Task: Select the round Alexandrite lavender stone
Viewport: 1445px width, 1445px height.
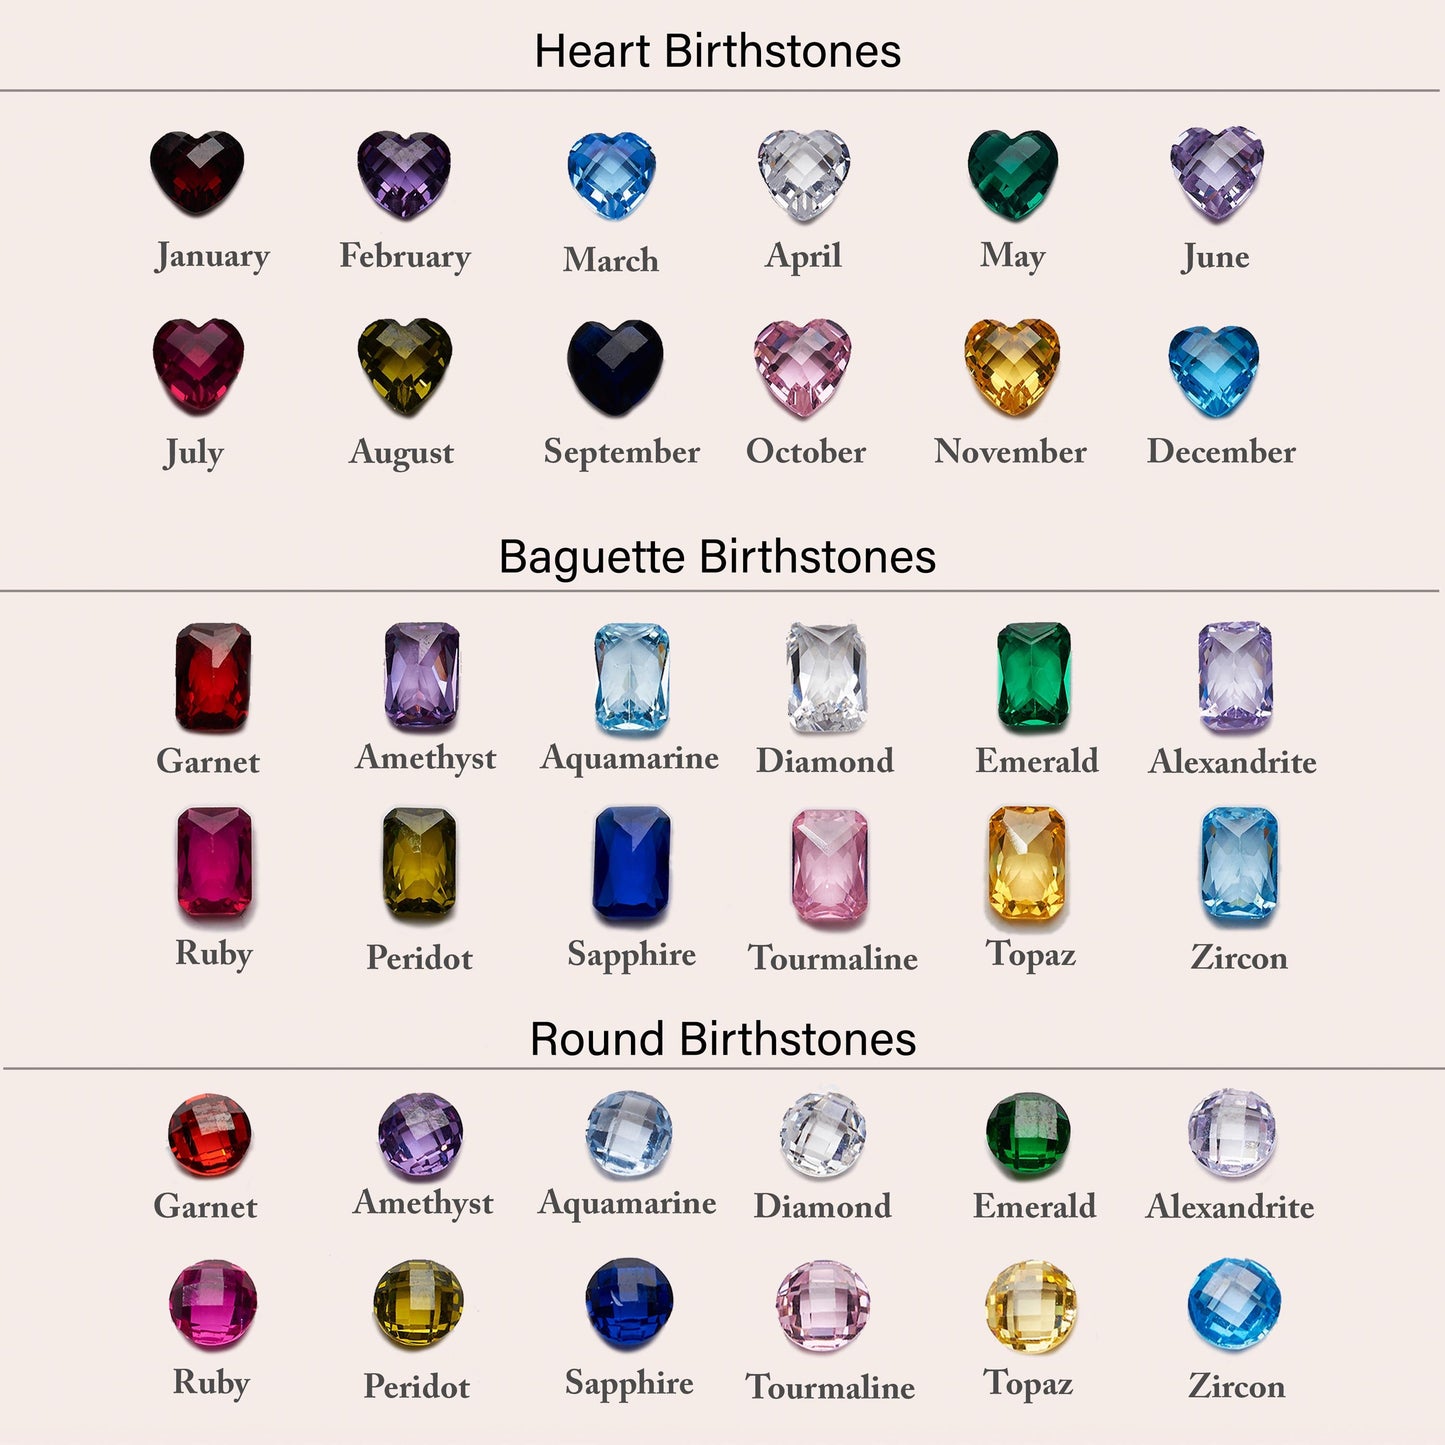Action: coord(1232,1133)
